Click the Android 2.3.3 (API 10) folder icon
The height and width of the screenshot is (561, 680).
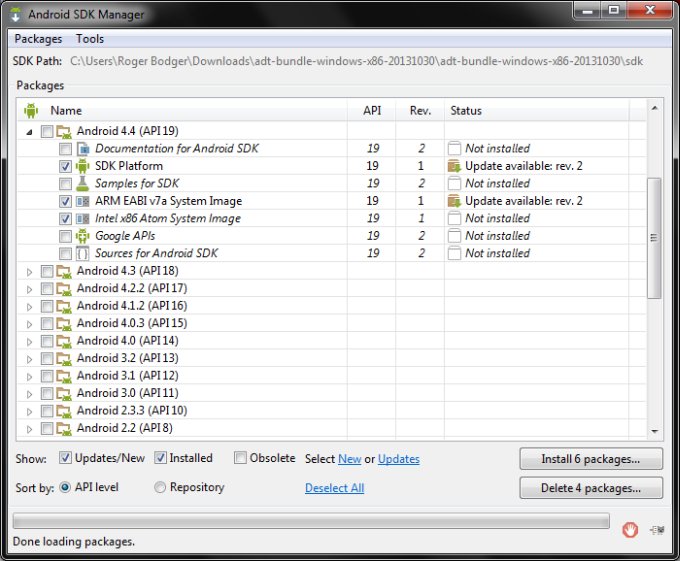(64, 411)
